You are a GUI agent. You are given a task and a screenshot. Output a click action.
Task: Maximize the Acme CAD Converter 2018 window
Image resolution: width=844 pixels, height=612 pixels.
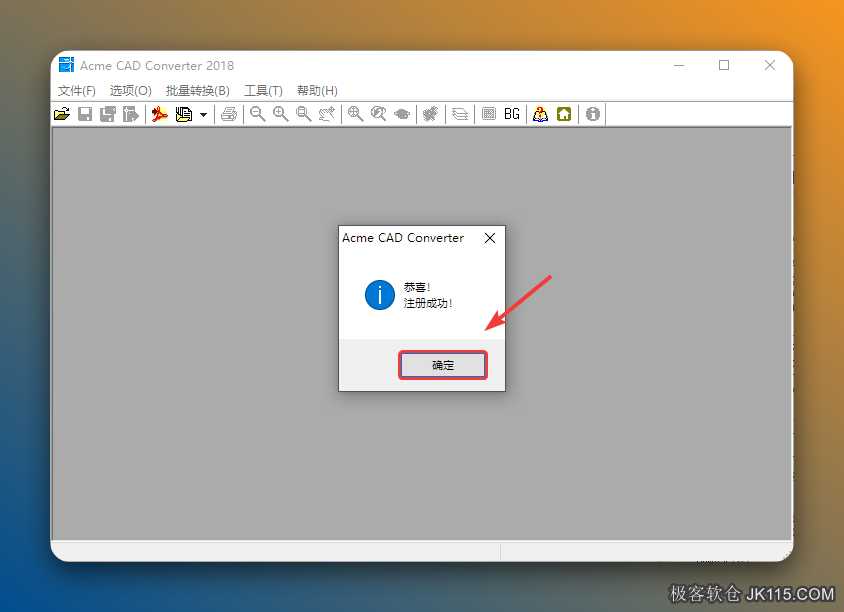point(724,65)
